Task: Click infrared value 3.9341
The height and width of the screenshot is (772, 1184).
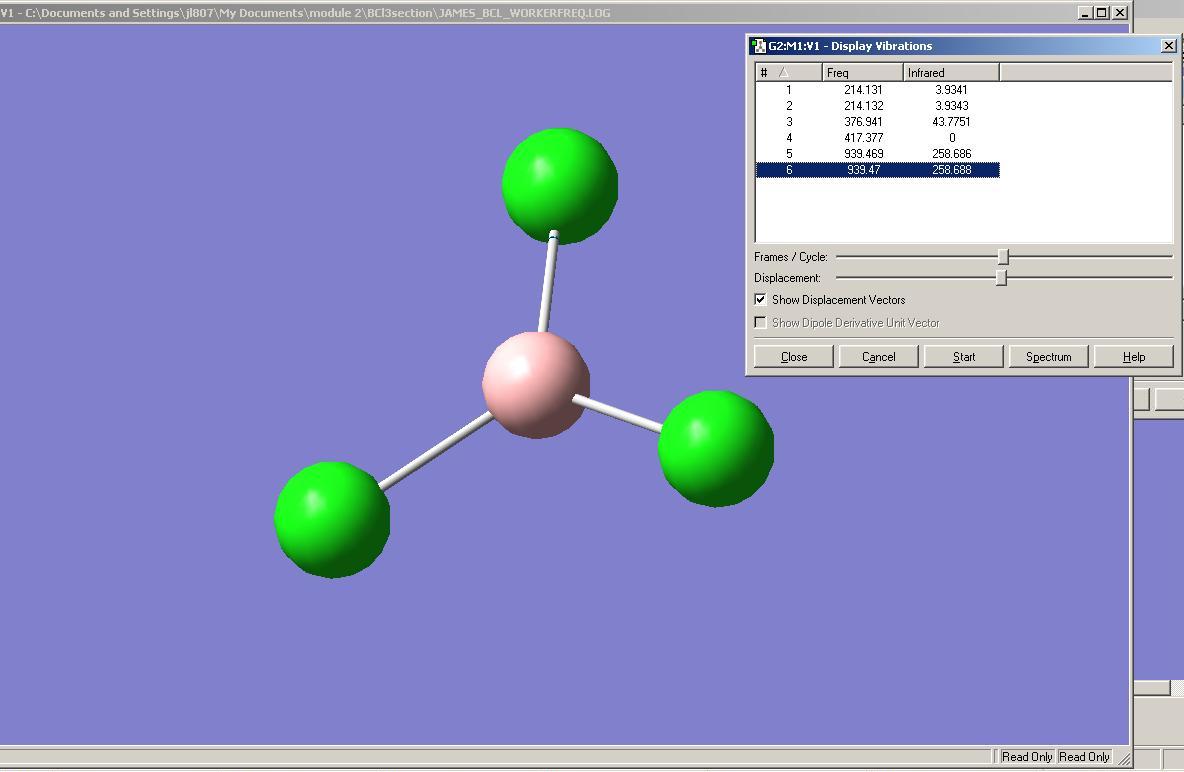Action: pyautogui.click(x=951, y=90)
